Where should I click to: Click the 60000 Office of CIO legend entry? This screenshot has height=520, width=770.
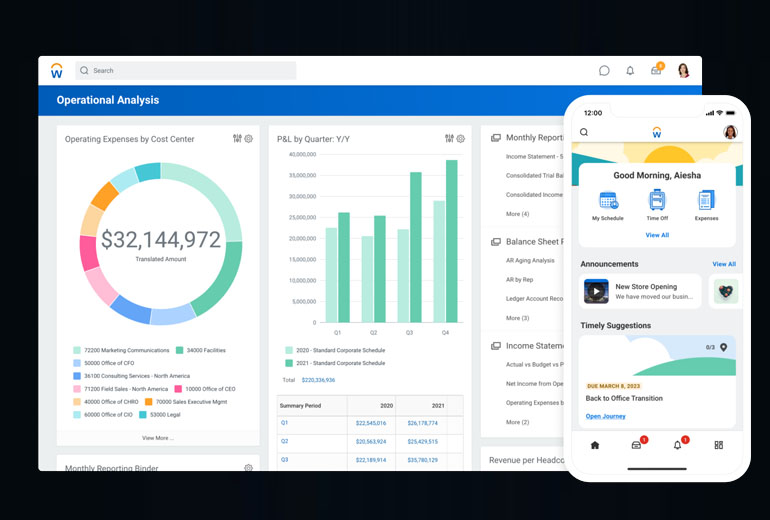(103, 415)
